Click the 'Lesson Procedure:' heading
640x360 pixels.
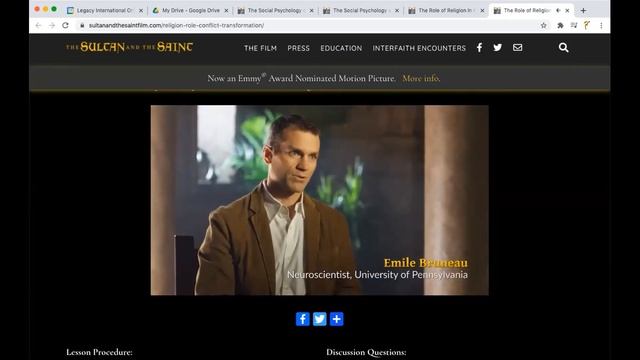coord(99,352)
